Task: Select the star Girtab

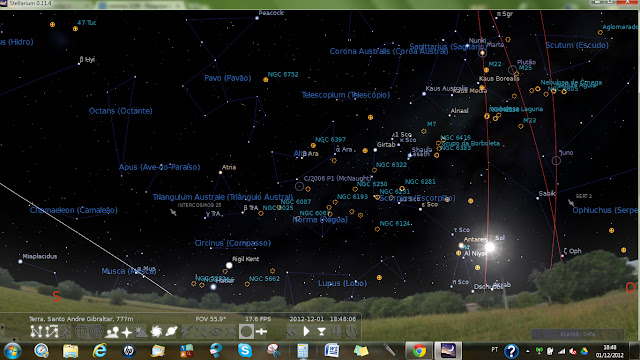Action: pyautogui.click(x=375, y=150)
